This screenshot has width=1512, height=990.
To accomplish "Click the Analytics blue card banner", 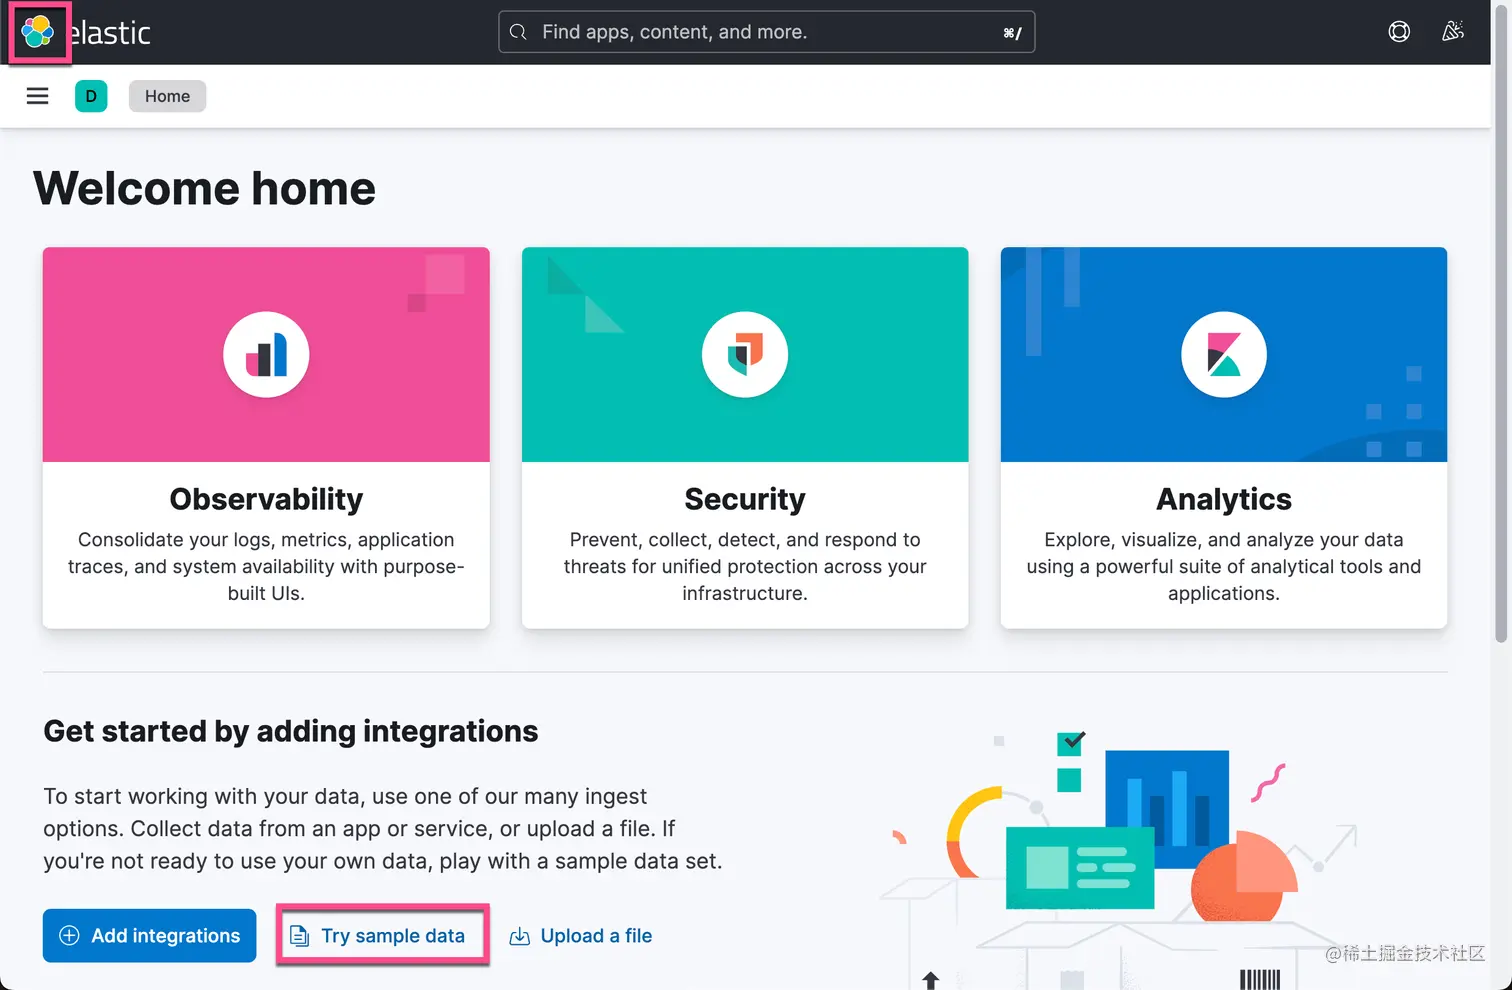I will point(1224,355).
